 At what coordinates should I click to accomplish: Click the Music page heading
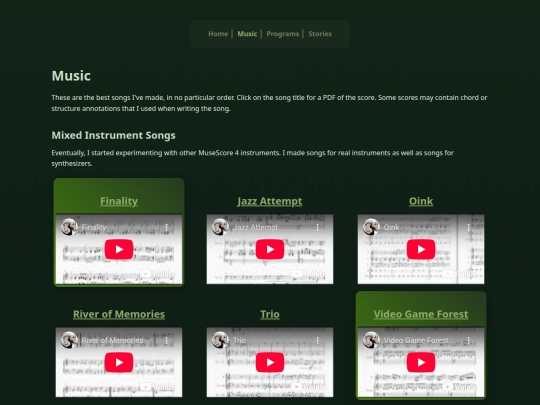71,76
